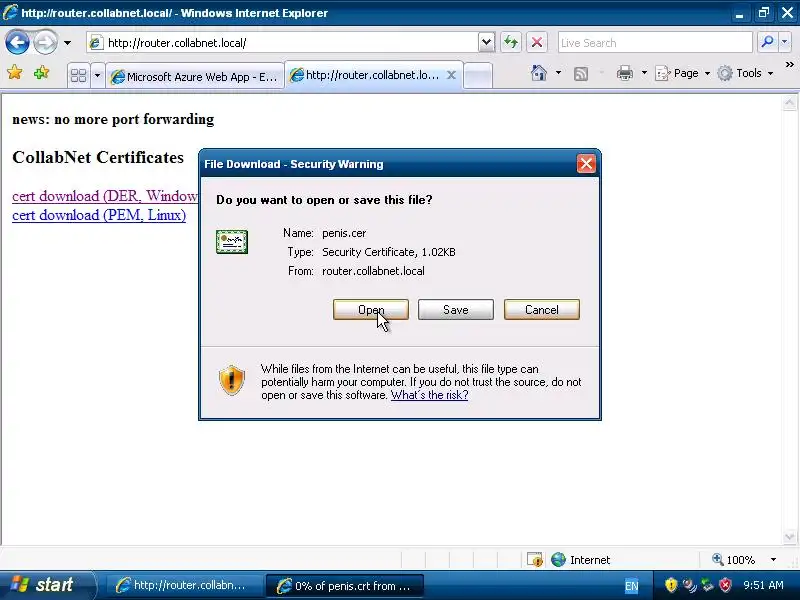
Task: Stop loading with the red X
Action: coord(537,42)
